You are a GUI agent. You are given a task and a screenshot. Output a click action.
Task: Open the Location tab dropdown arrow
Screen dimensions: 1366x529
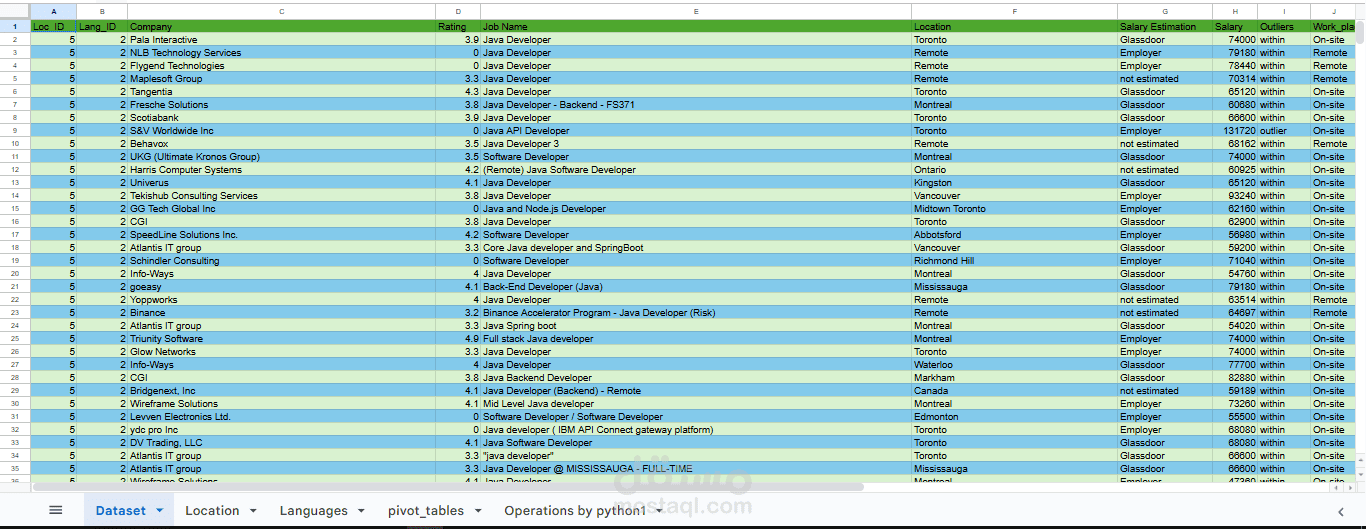click(x=253, y=510)
